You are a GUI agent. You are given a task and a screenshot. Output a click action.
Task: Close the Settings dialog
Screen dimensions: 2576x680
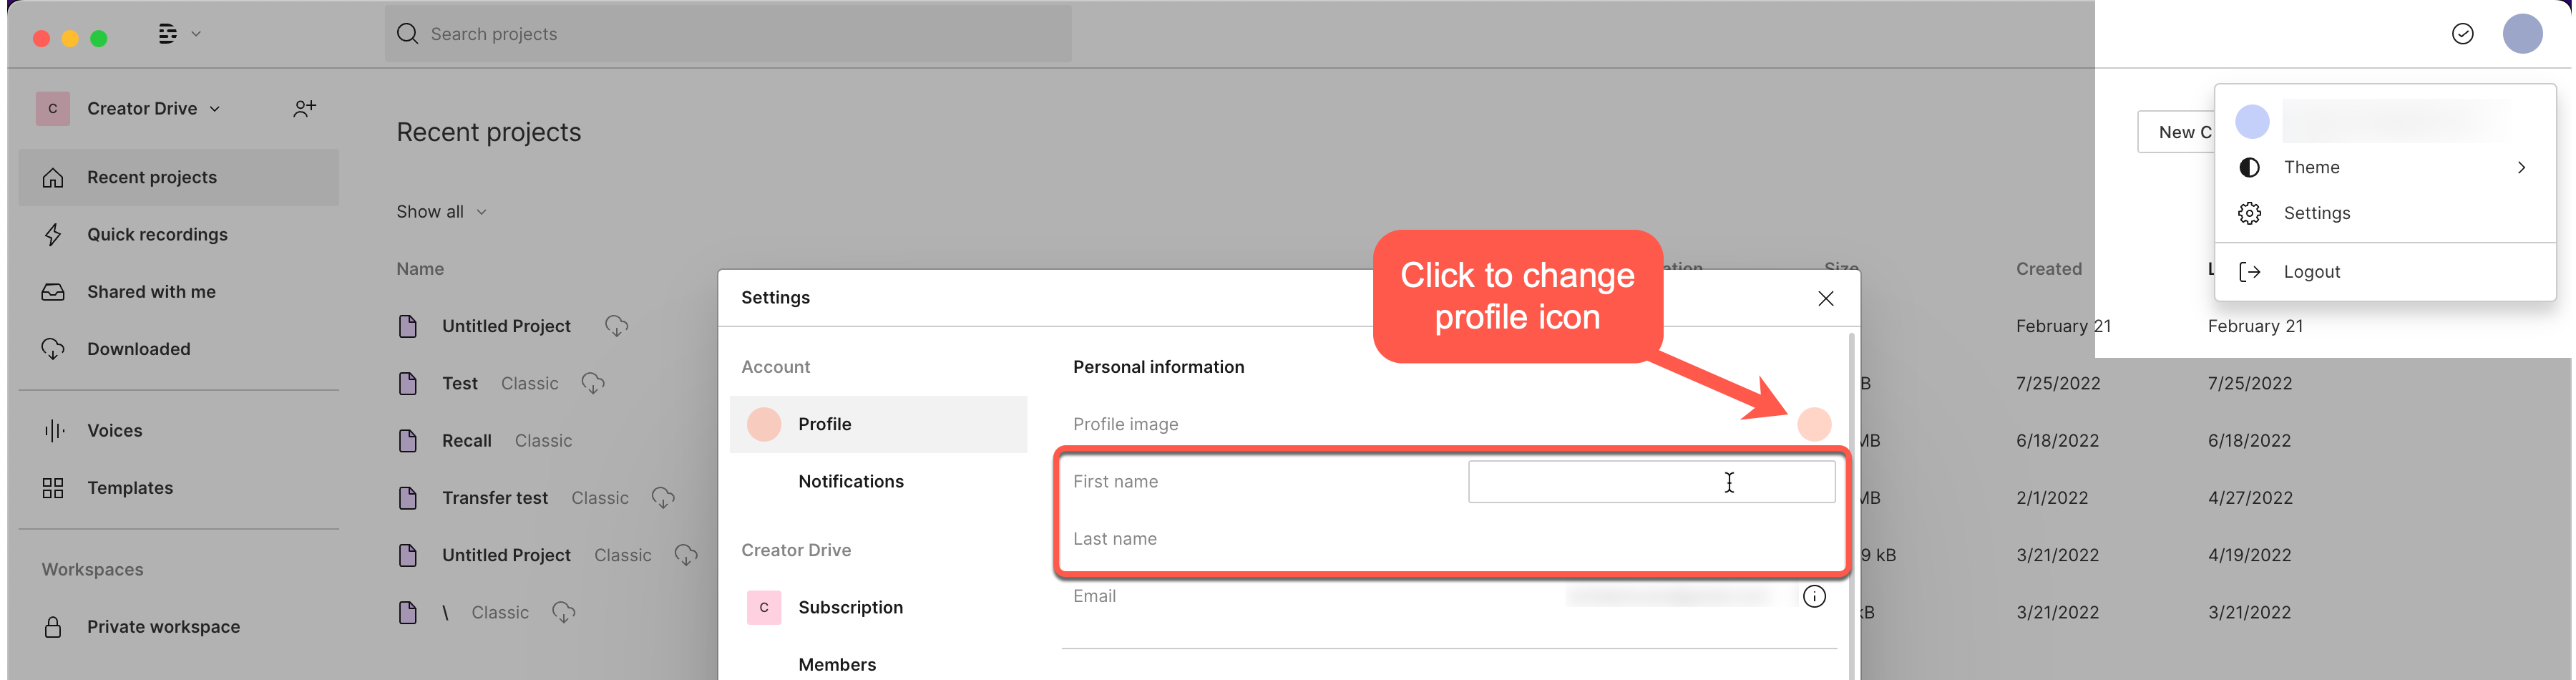tap(1825, 298)
